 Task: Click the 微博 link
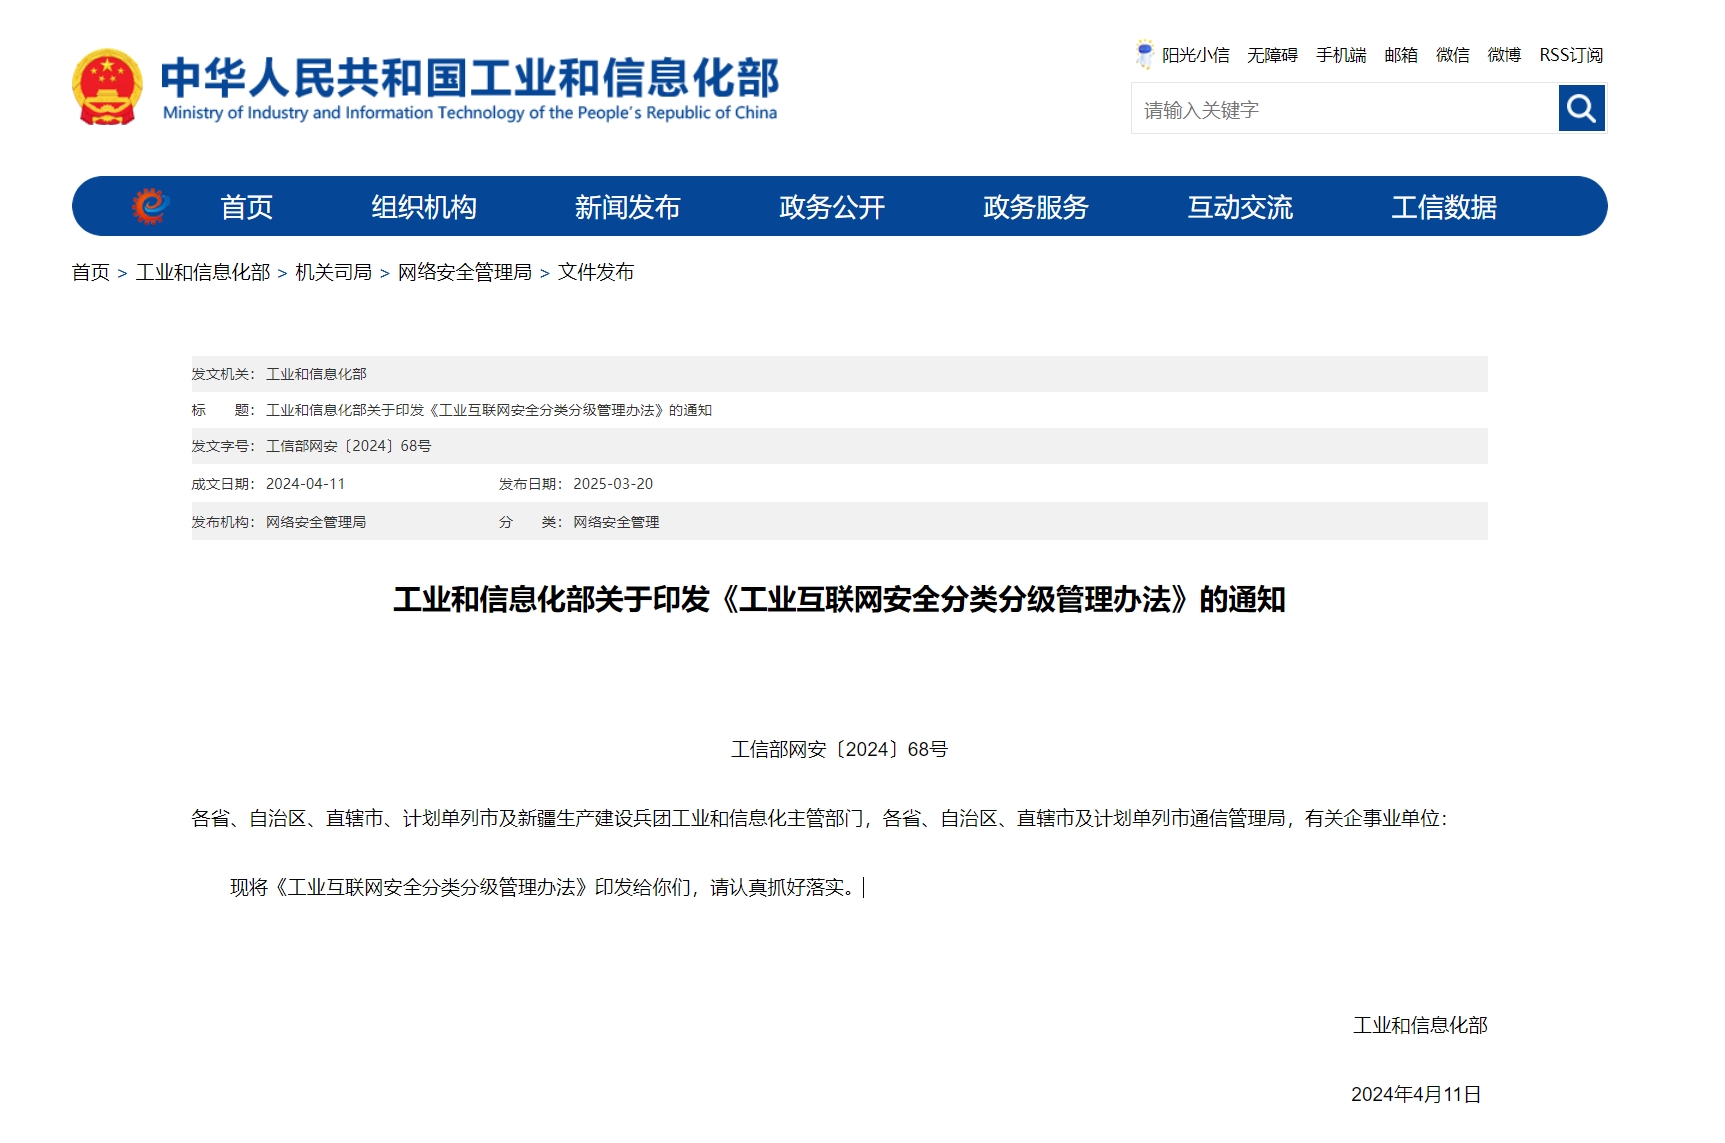coord(1504,55)
